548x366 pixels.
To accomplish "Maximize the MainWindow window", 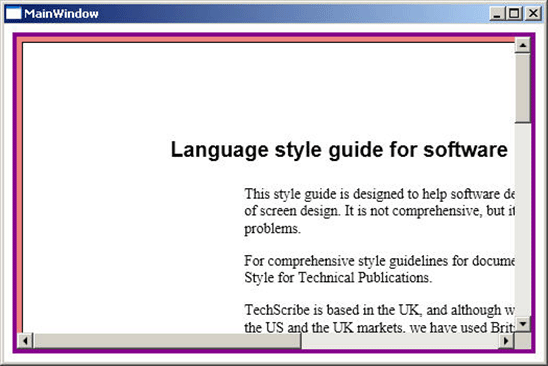I will click(514, 14).
